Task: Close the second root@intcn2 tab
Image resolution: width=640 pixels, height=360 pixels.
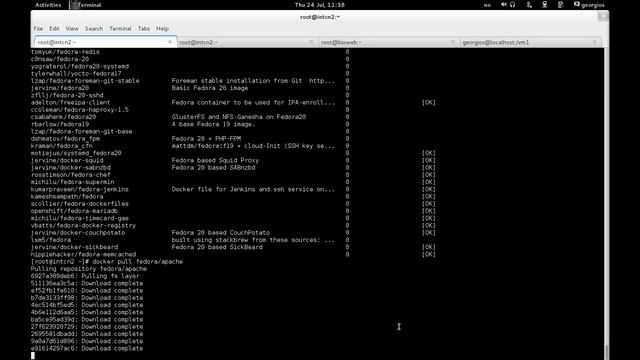Action: (x=311, y=42)
